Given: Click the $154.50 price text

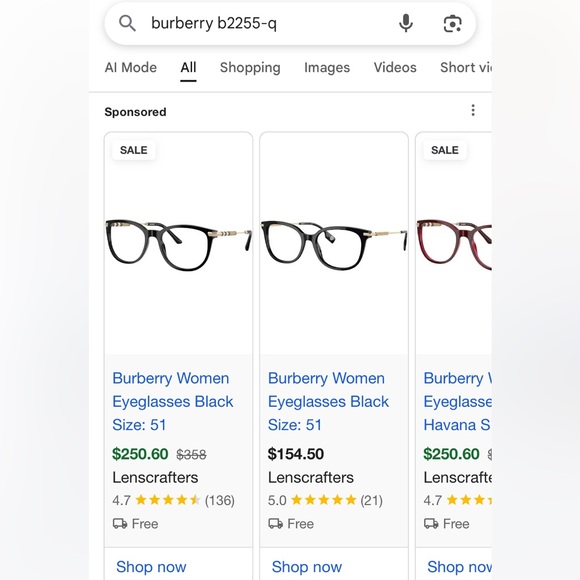Looking at the screenshot, I should [296, 454].
